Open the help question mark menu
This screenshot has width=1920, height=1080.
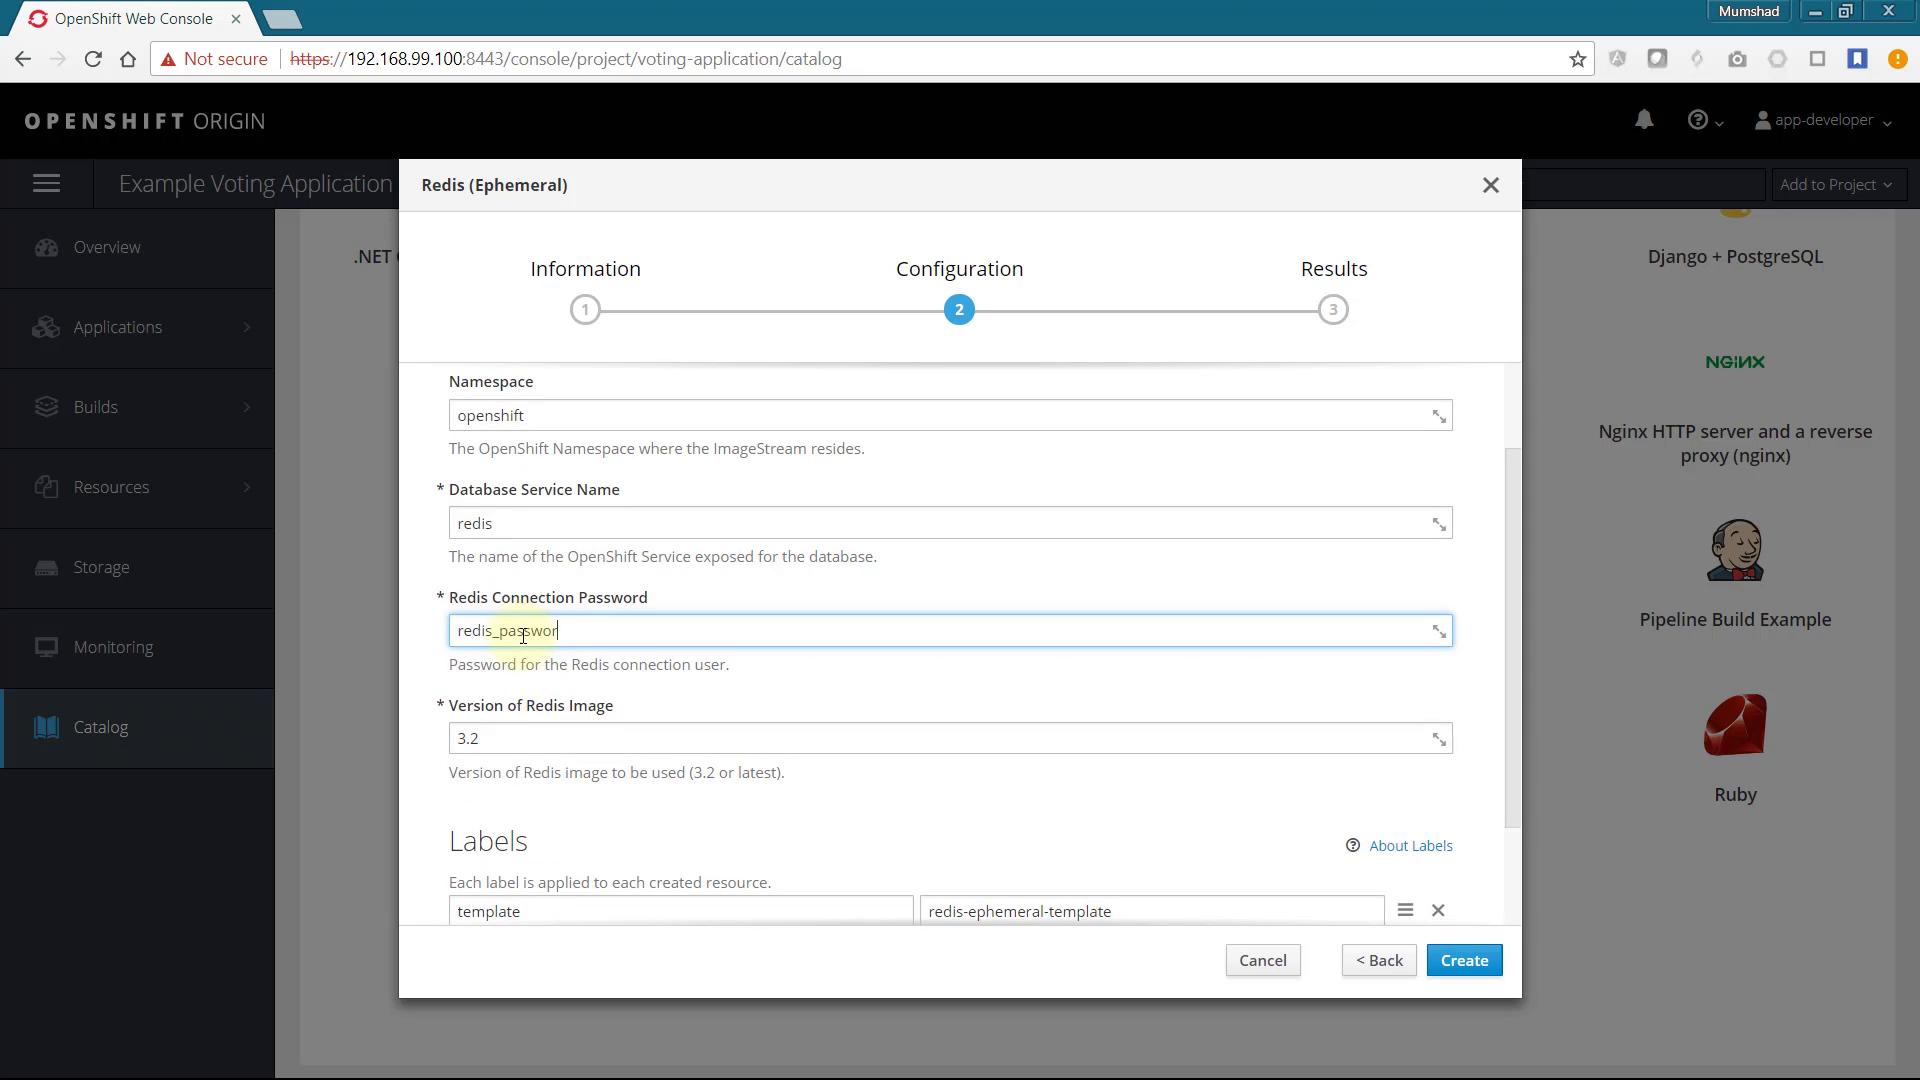pos(1705,120)
